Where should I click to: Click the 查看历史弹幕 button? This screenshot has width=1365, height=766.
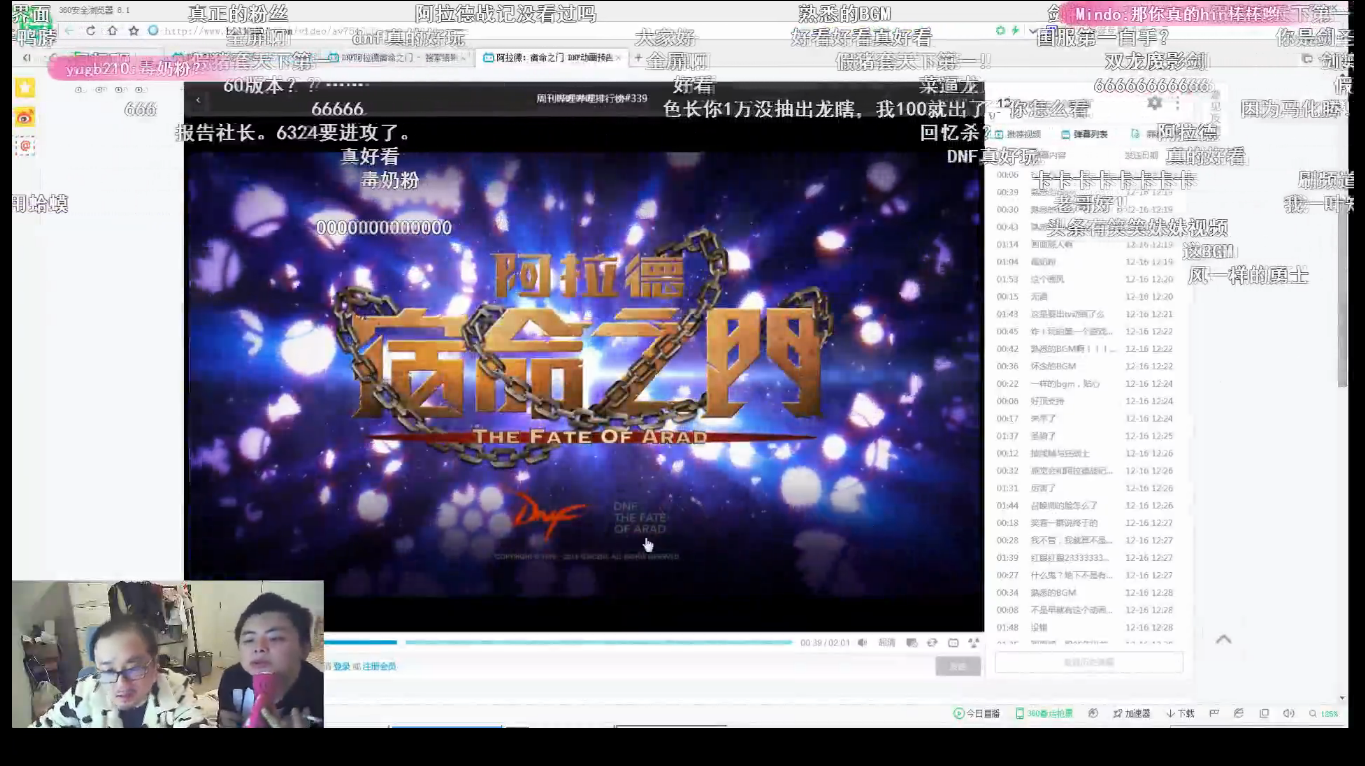(x=1089, y=662)
